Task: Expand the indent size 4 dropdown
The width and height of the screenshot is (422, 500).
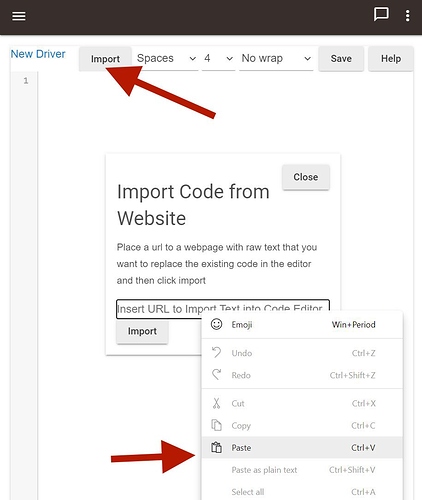Action: (218, 59)
